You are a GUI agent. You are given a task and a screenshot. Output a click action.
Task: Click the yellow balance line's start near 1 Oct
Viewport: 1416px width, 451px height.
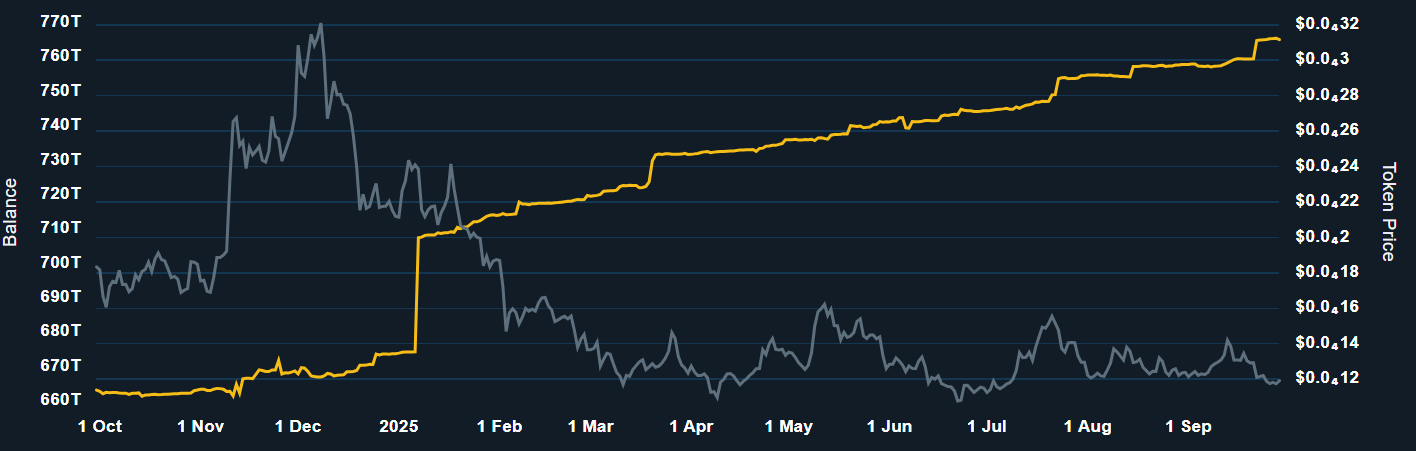(96, 390)
